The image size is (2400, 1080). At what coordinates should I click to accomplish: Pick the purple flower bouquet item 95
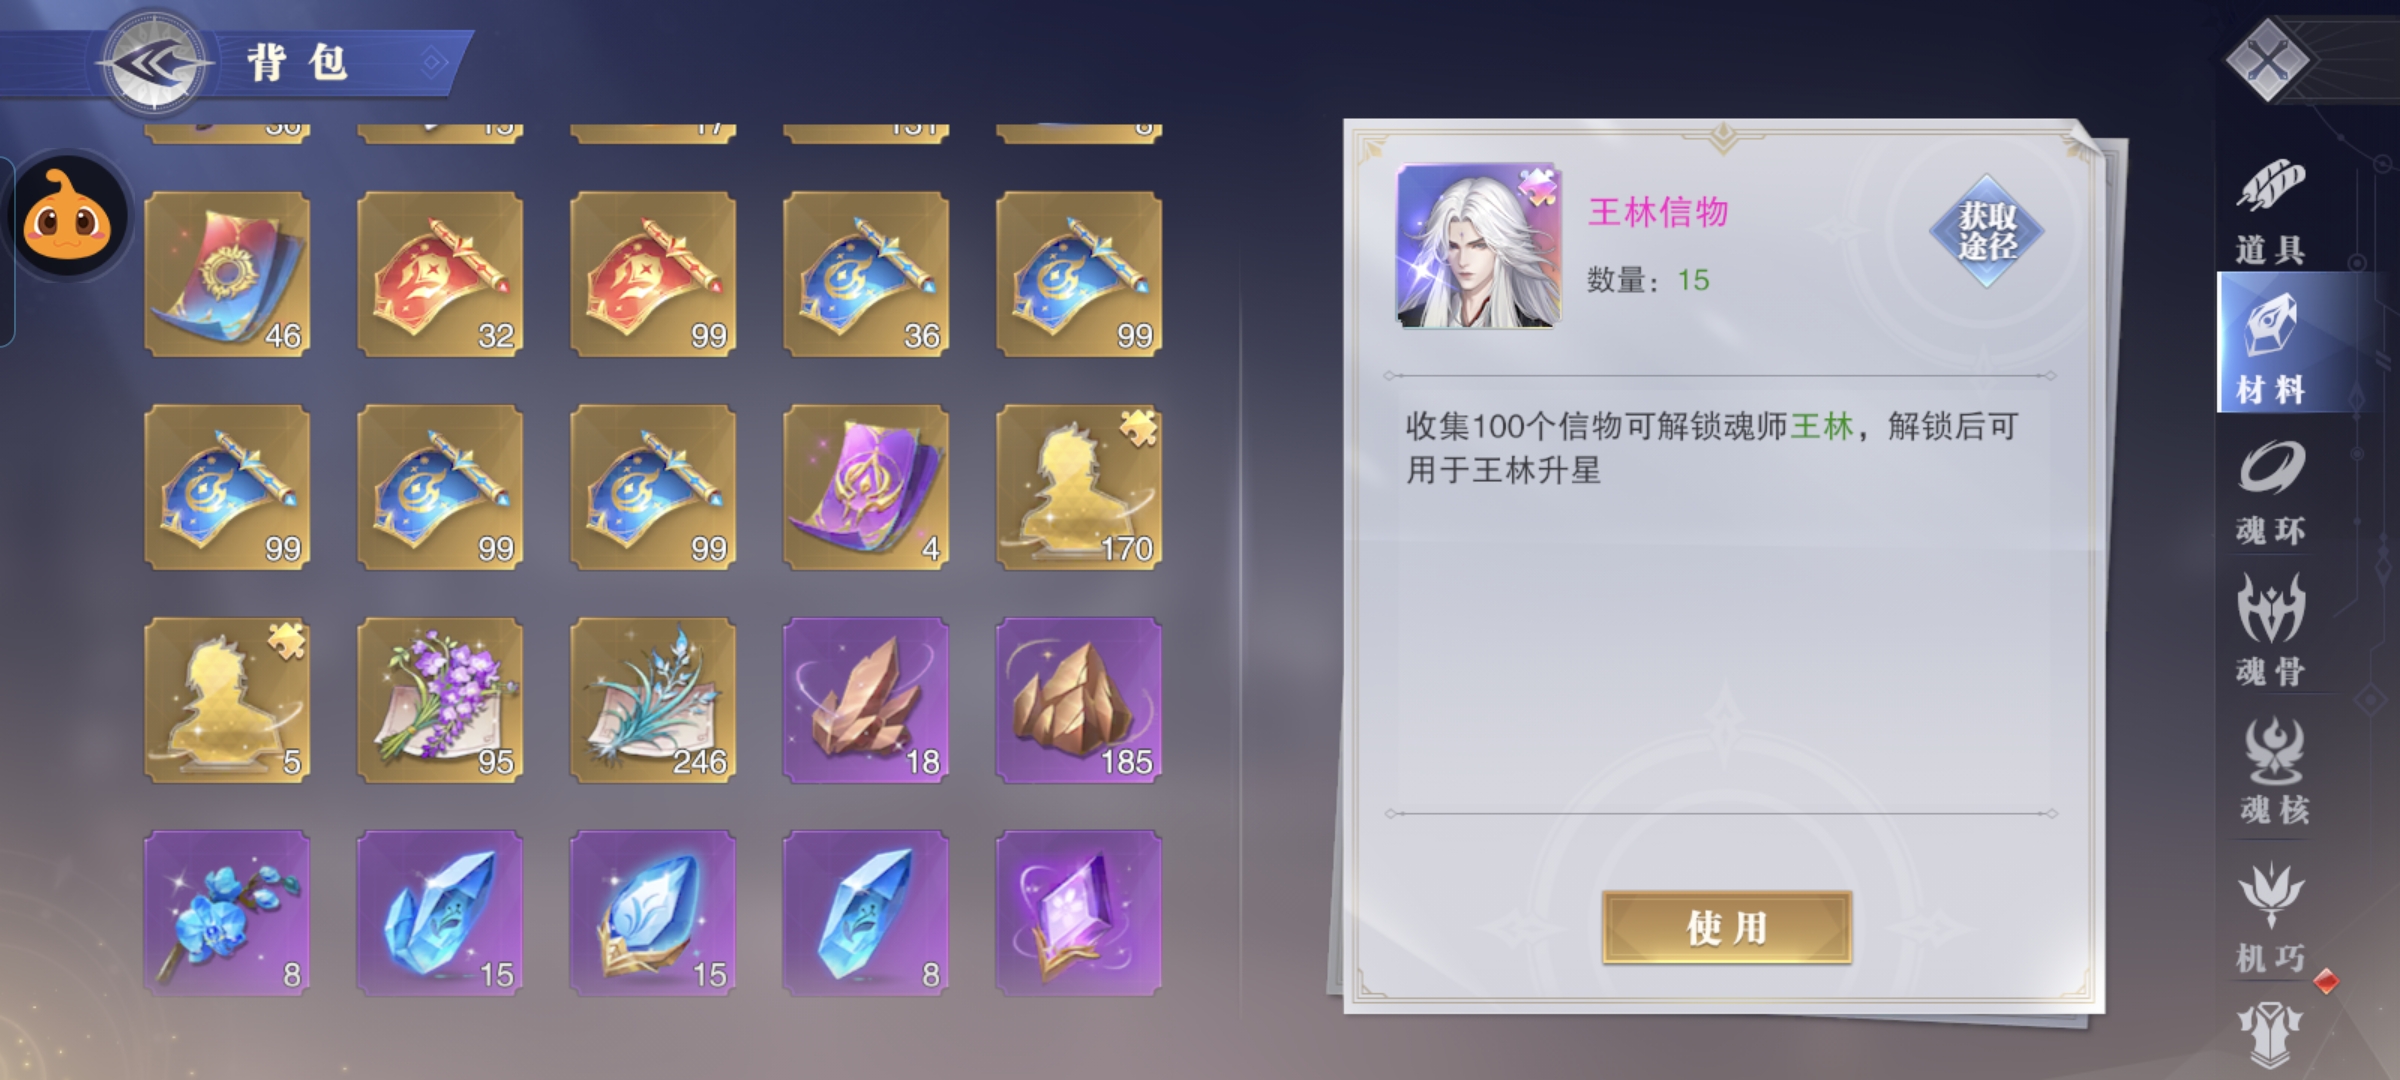[x=440, y=700]
